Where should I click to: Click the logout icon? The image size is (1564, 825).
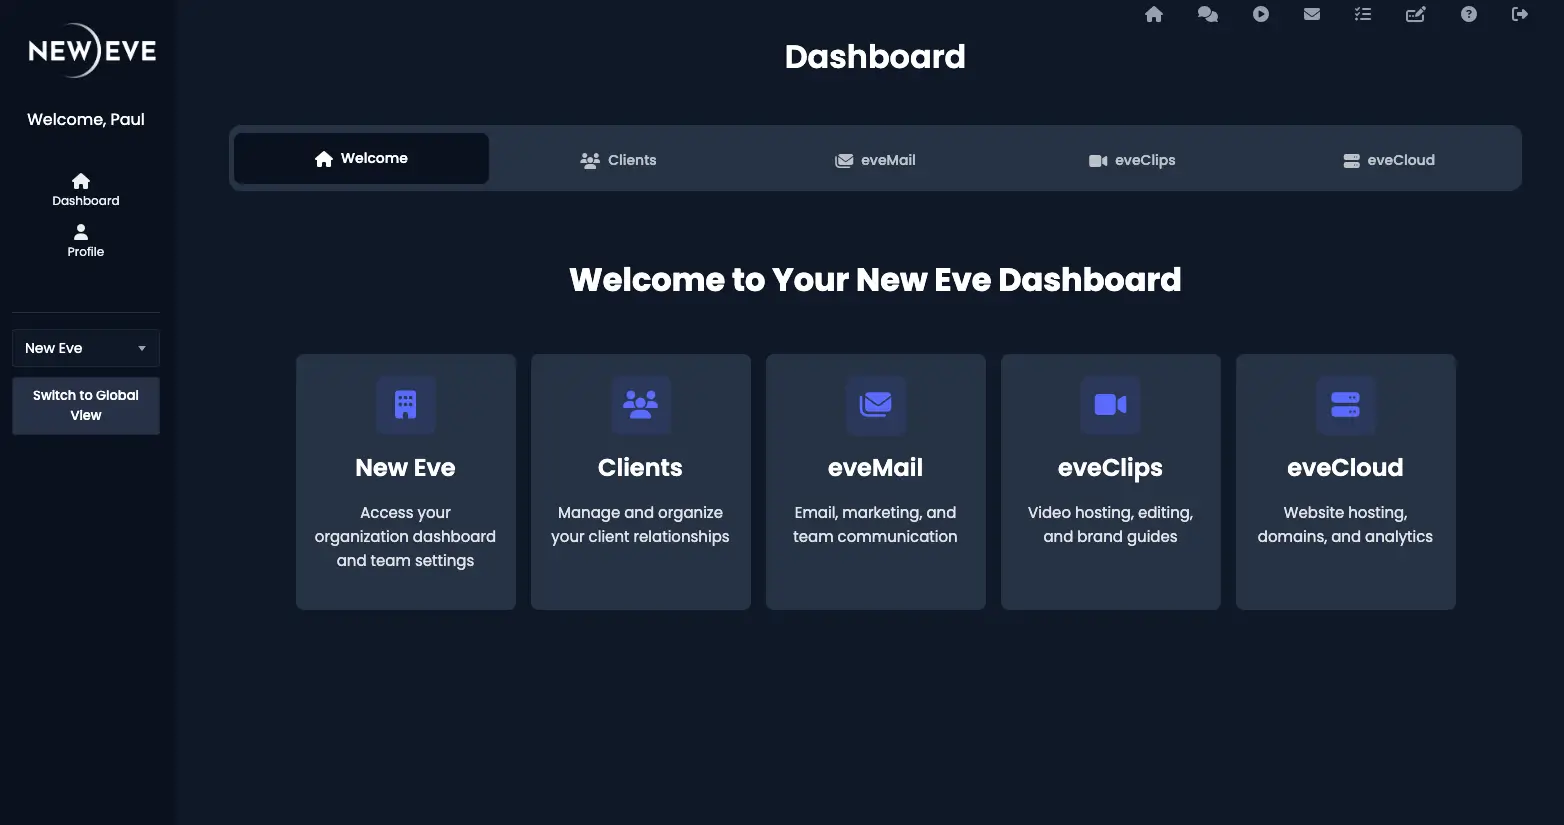pyautogui.click(x=1520, y=14)
